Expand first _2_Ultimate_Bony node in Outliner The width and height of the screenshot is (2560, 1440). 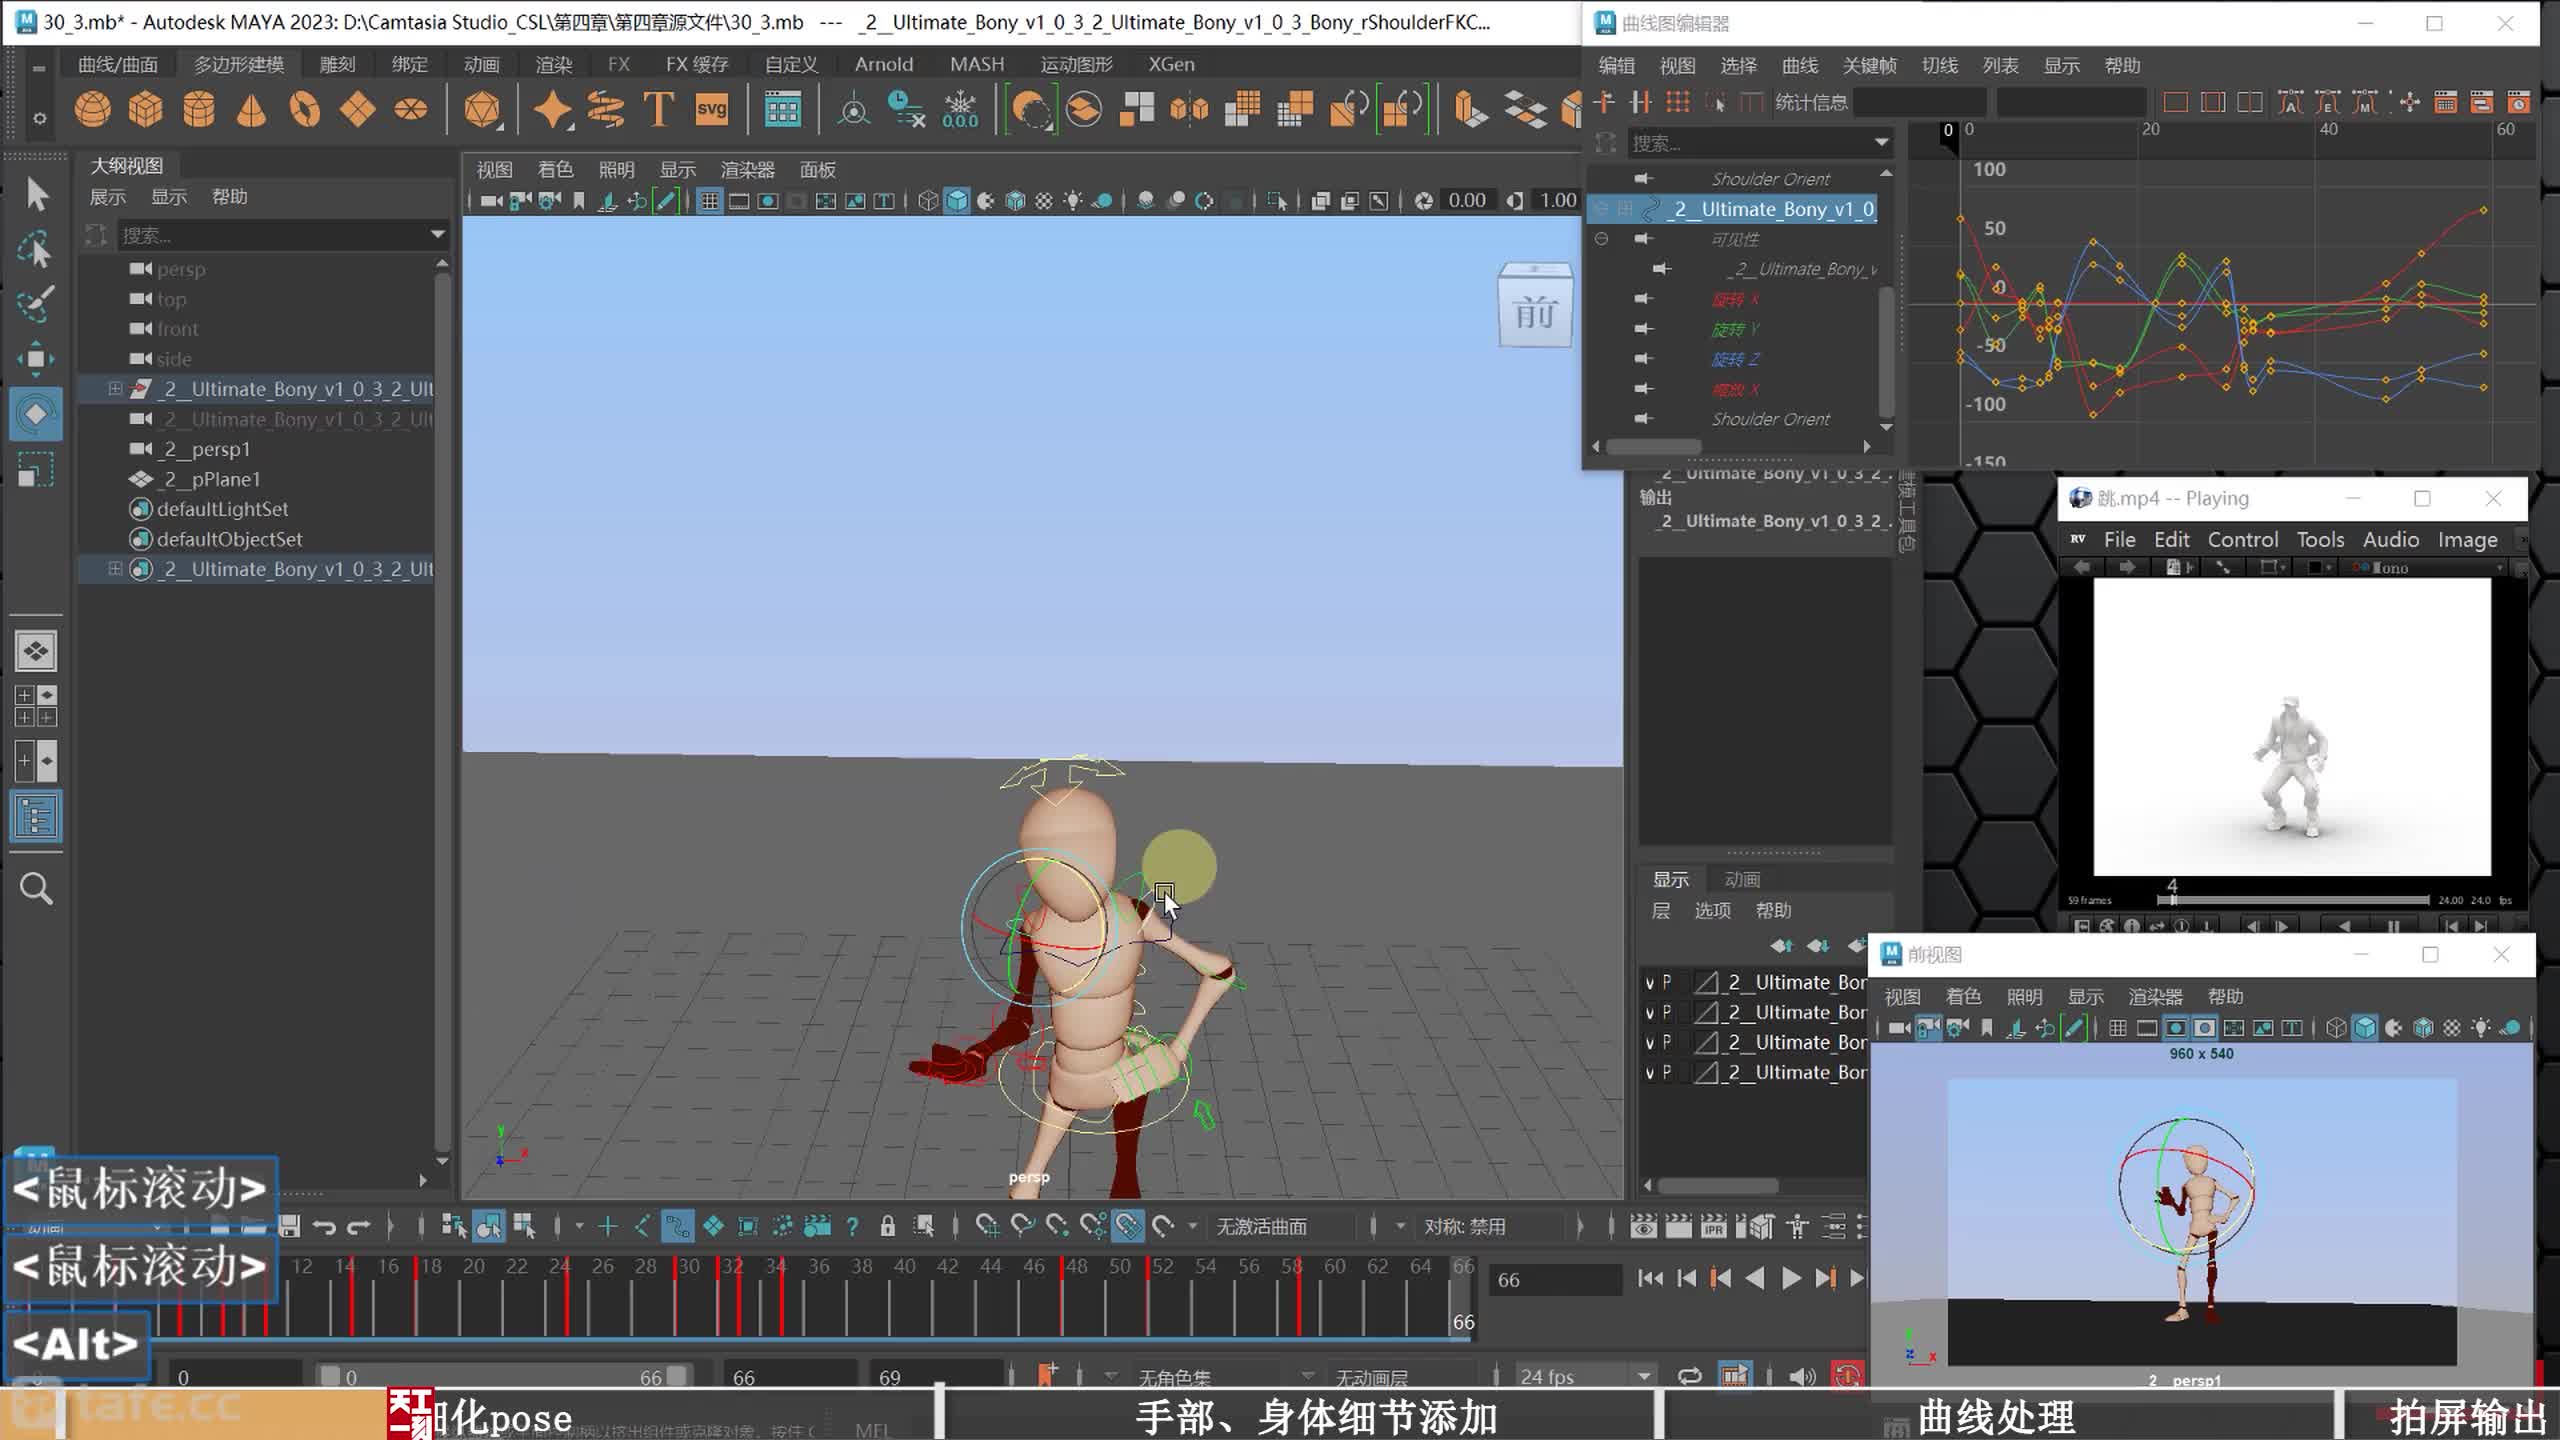(x=115, y=389)
